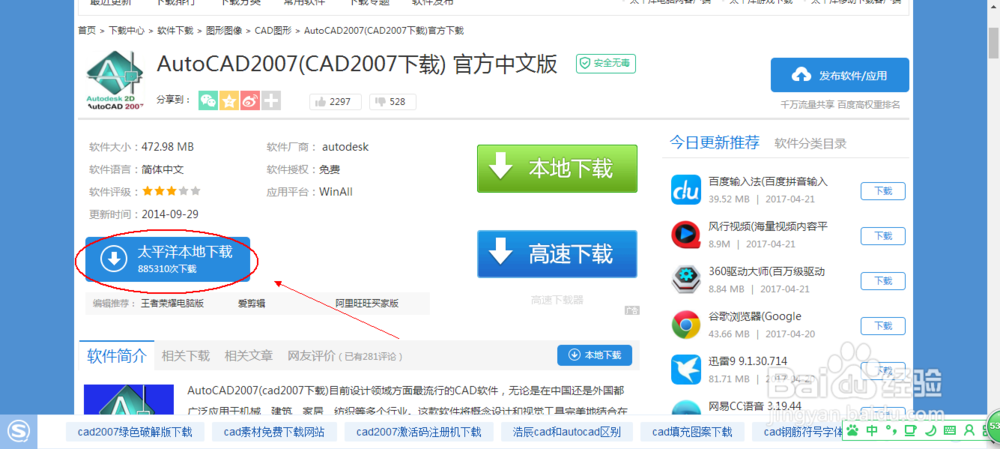The width and height of the screenshot is (1000, 449).
Task: Click cad素材免费下载网站 suggestion
Action: click(x=274, y=432)
